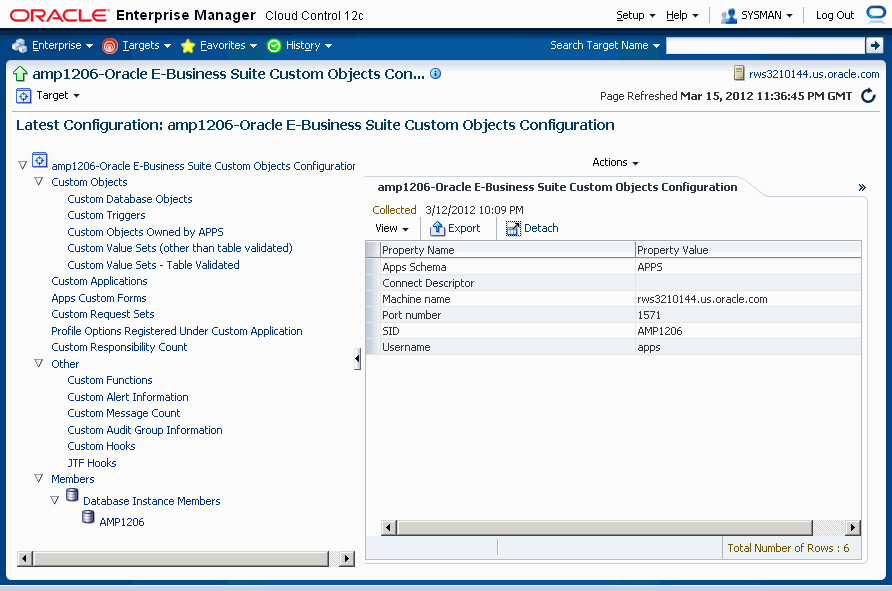
Task: Select Custom Responsibility Count in tree
Action: [119, 347]
